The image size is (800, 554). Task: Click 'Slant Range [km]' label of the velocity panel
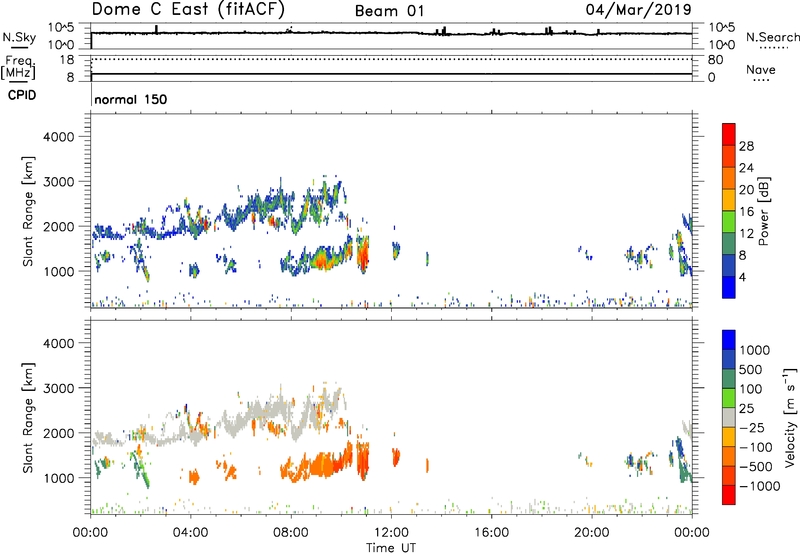tap(28, 418)
